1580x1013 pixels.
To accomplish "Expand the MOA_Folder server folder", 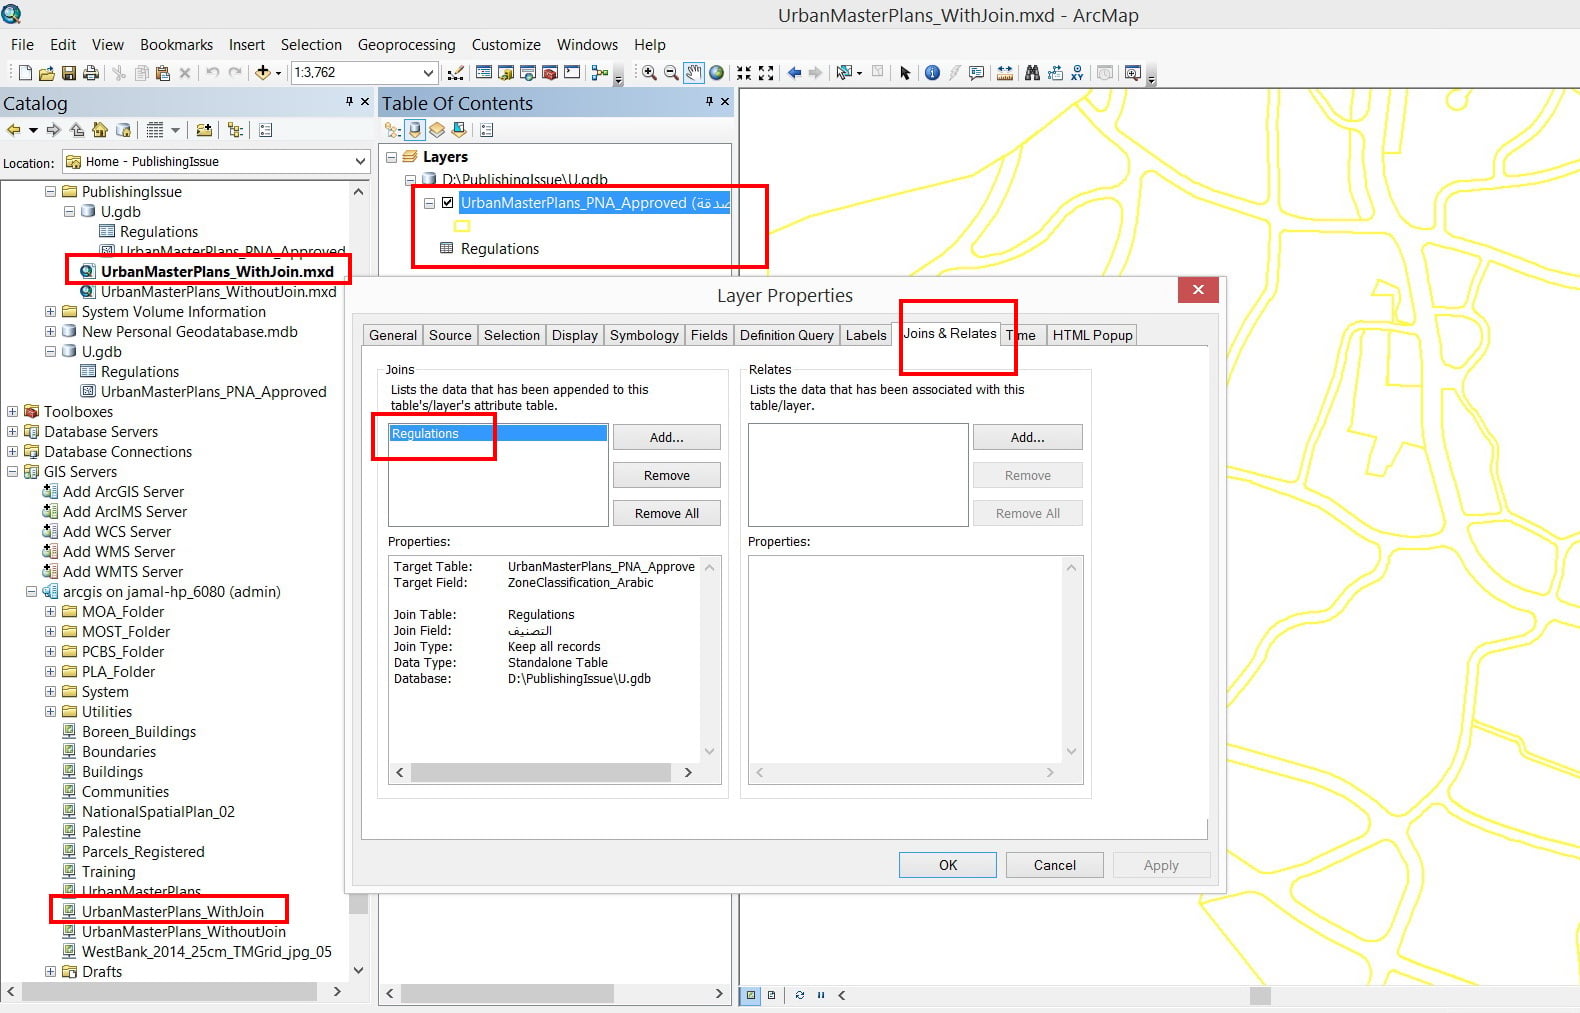I will click(50, 611).
